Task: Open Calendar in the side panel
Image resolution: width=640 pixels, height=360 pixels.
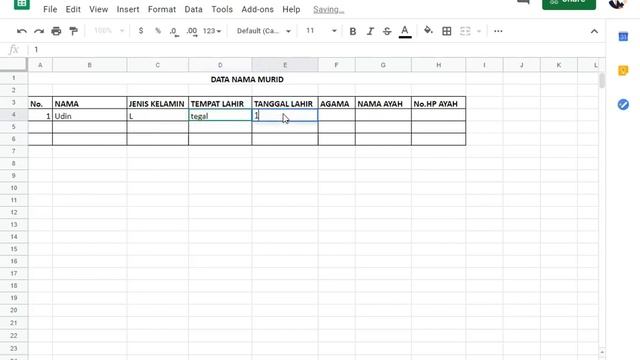Action: (x=623, y=37)
